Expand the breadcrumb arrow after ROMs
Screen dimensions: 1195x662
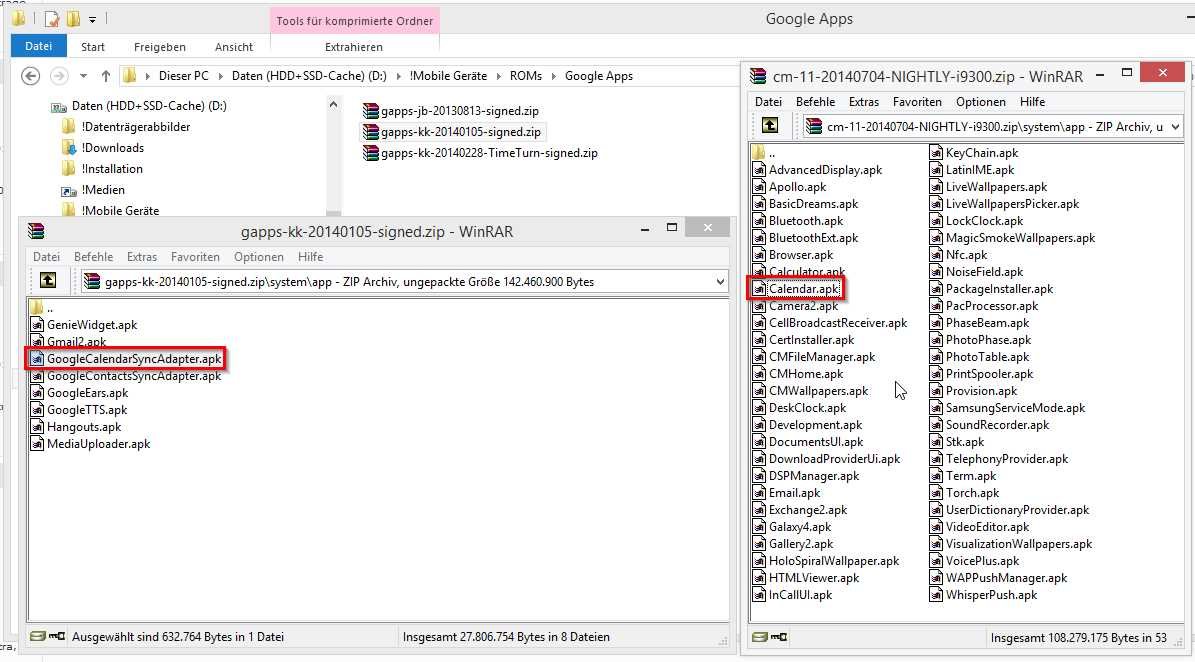553,76
